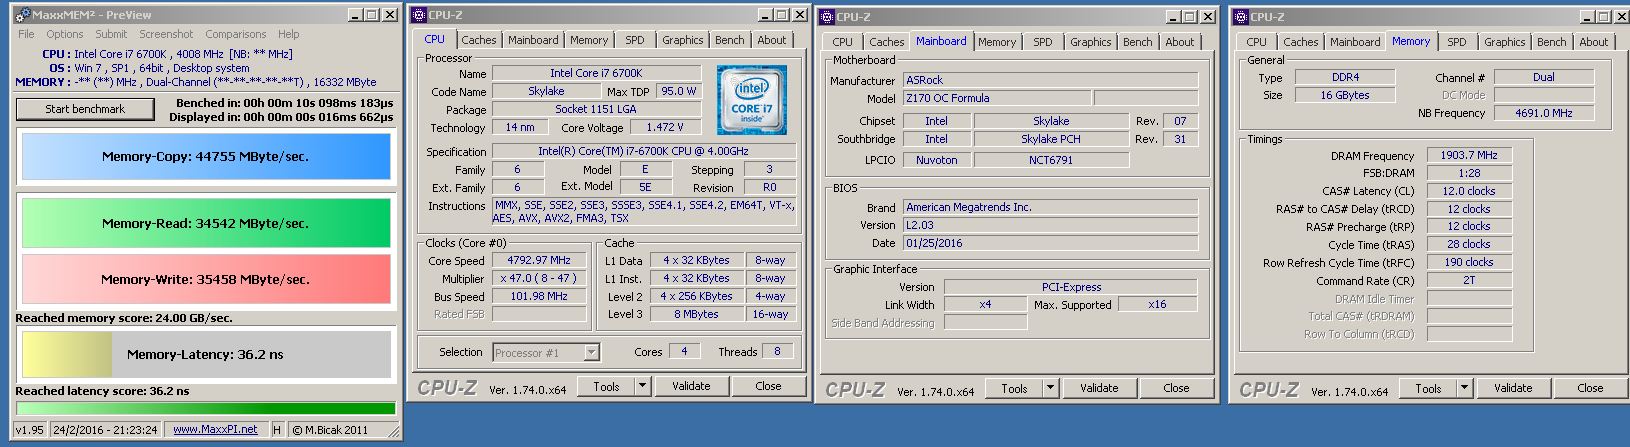
Task: Click Close button in Memory window
Action: 1590,388
